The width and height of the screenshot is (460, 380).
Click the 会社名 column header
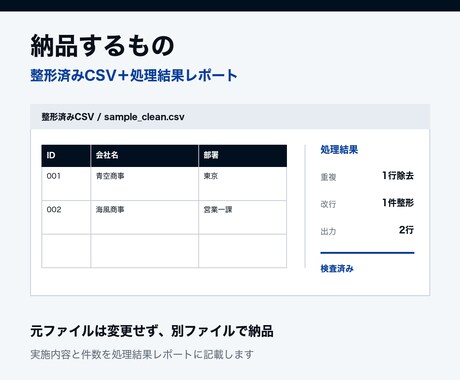144,156
